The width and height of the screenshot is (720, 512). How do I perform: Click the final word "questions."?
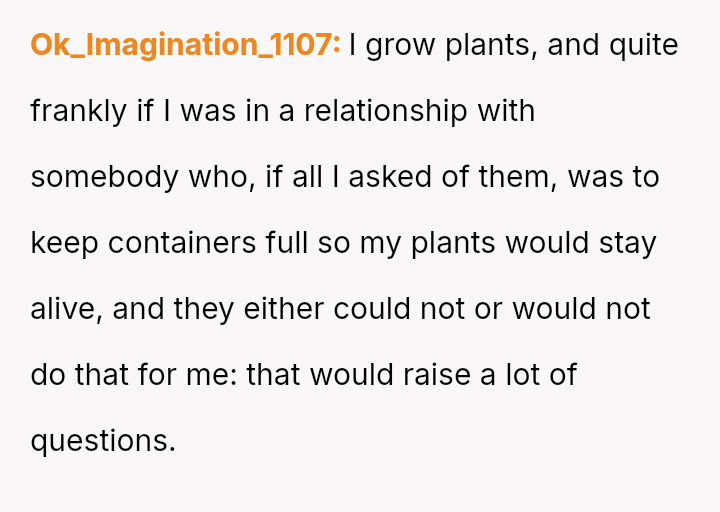click(x=103, y=441)
